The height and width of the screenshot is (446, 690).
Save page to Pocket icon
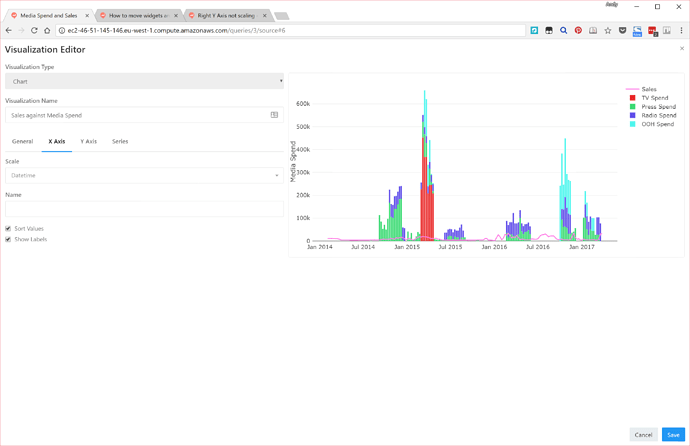(x=622, y=30)
